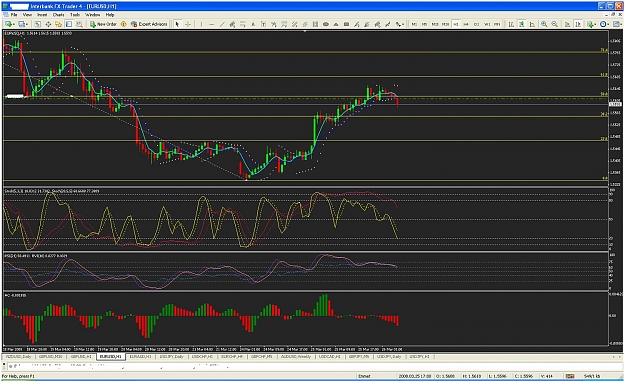The width and height of the screenshot is (625, 381).
Task: Click the New Order button
Action: click(103, 24)
